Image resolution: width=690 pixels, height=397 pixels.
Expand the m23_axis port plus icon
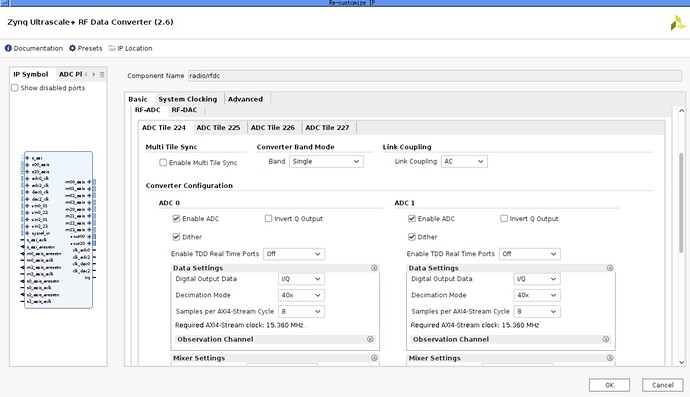(89, 230)
